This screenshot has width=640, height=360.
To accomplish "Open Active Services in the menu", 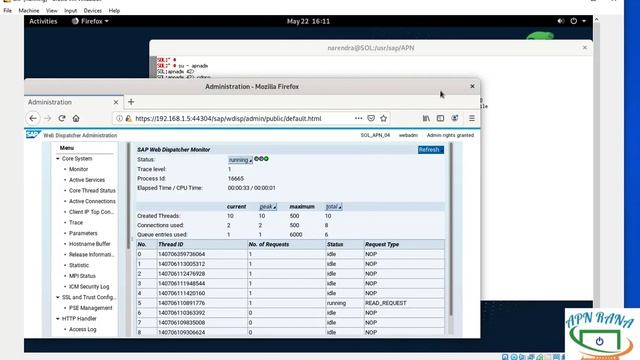I will click(x=87, y=180).
